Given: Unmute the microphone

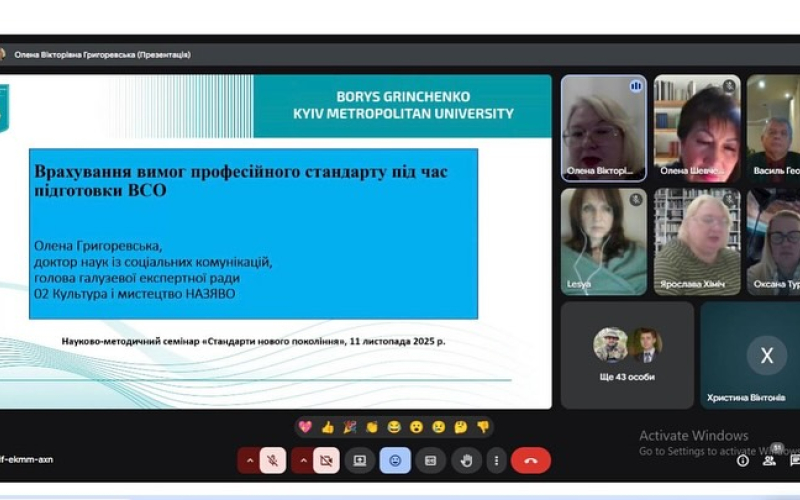Looking at the screenshot, I should coord(273,460).
